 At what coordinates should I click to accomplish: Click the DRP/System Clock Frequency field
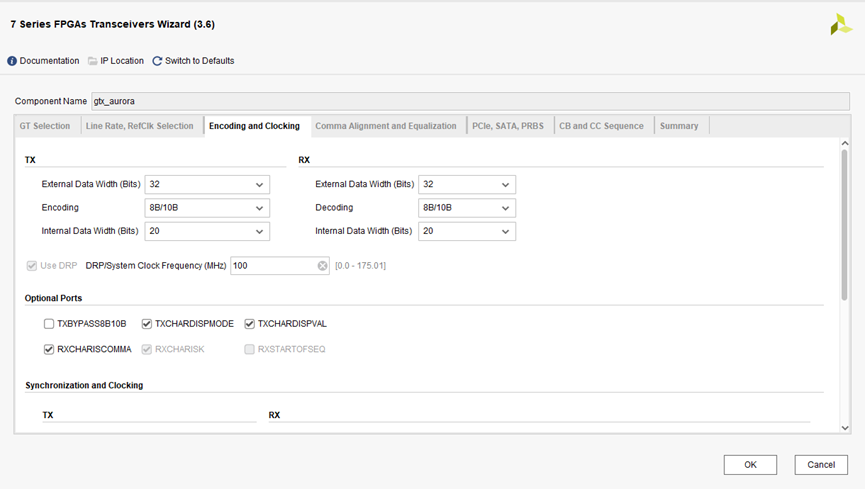tap(272, 266)
